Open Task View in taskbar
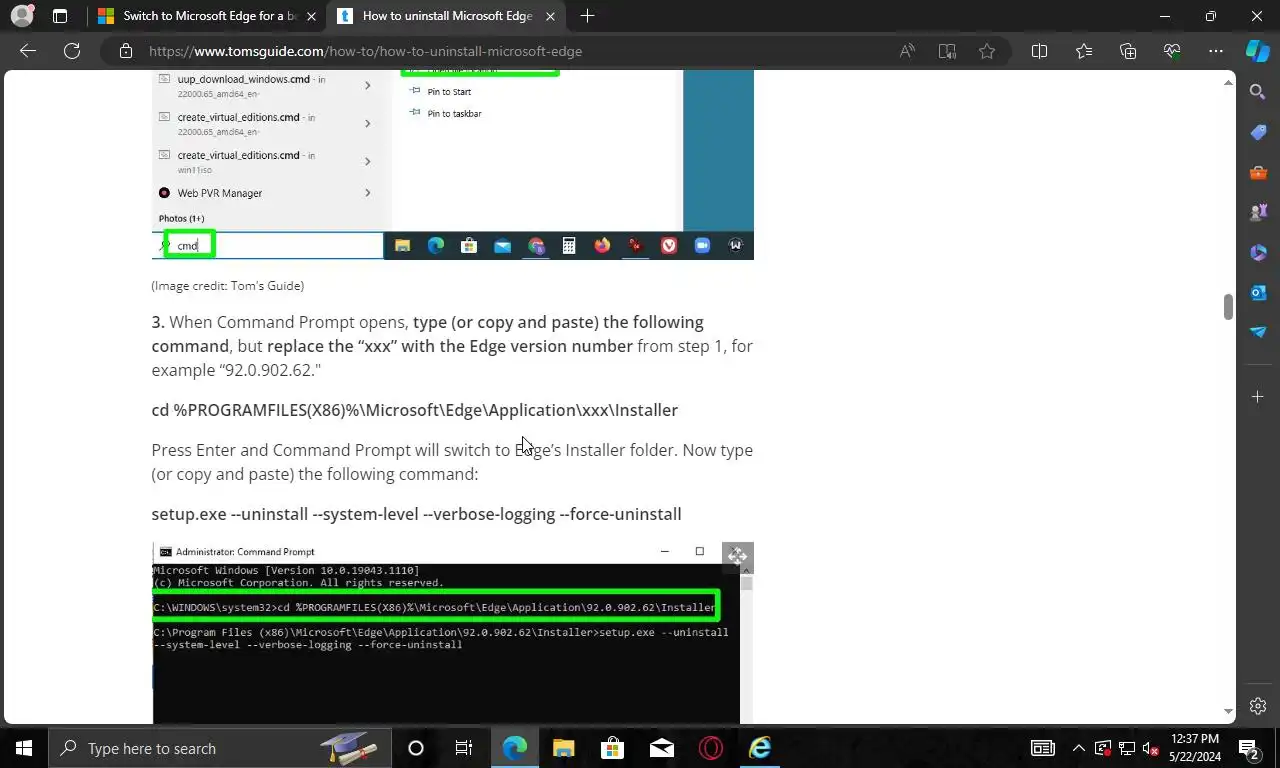This screenshot has width=1280, height=768. pos(464,748)
